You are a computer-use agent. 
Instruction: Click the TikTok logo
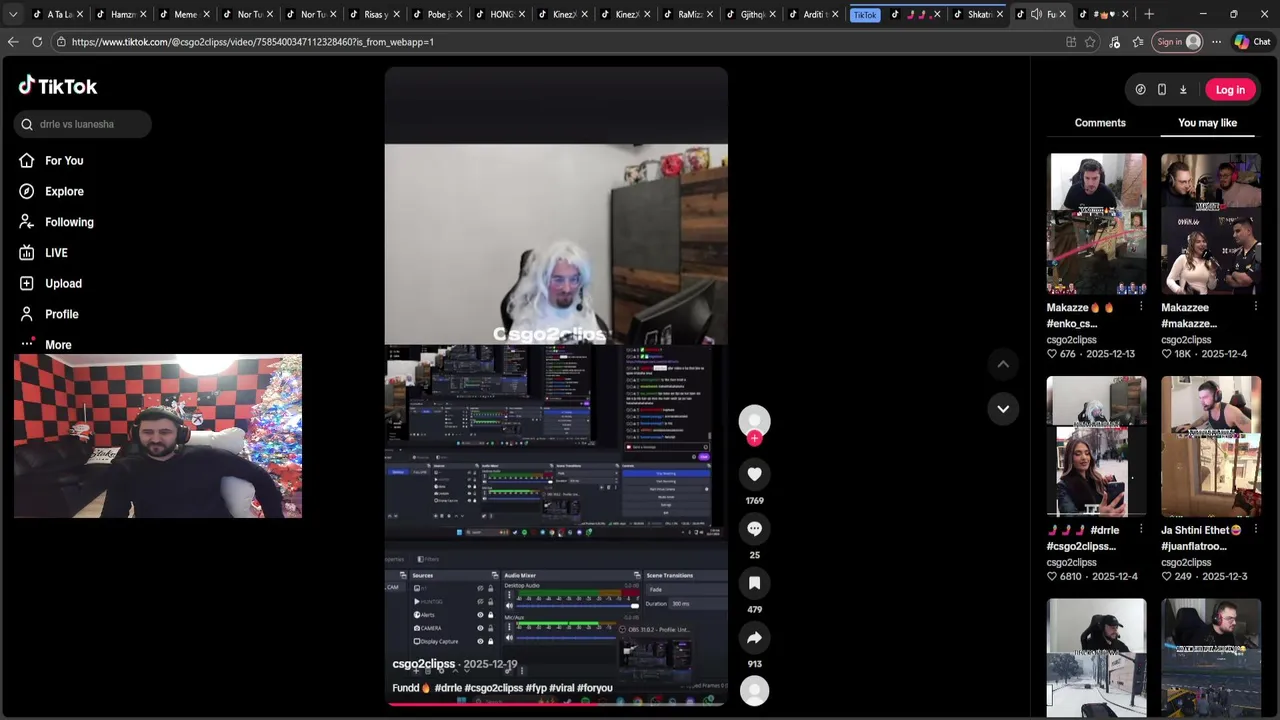click(x=58, y=86)
